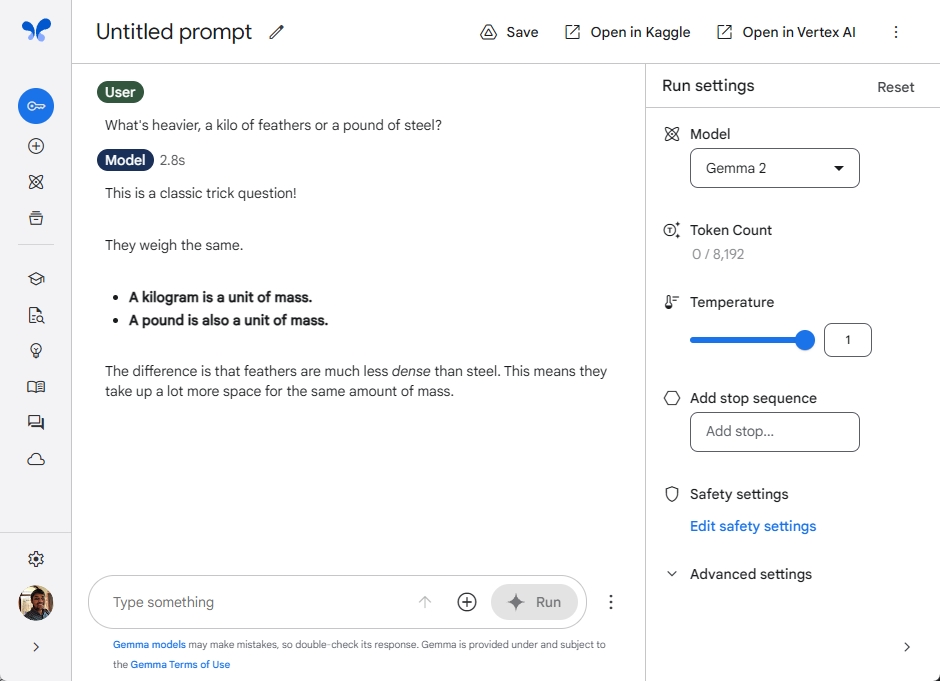
Task: Open the three-dot menu in the top header
Action: coord(896,32)
